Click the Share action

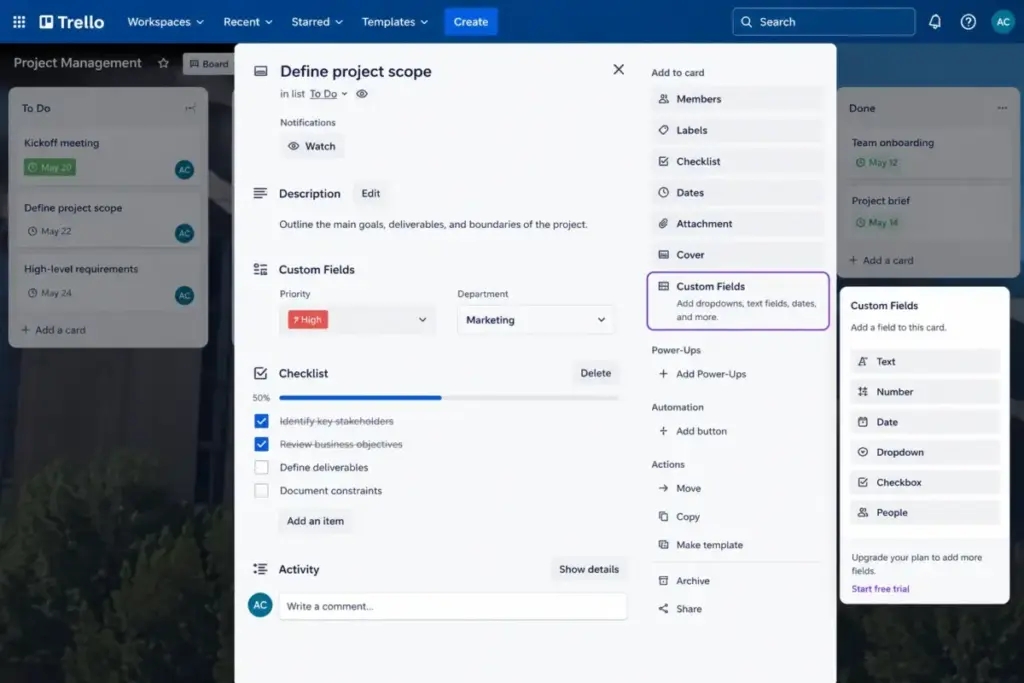point(680,609)
